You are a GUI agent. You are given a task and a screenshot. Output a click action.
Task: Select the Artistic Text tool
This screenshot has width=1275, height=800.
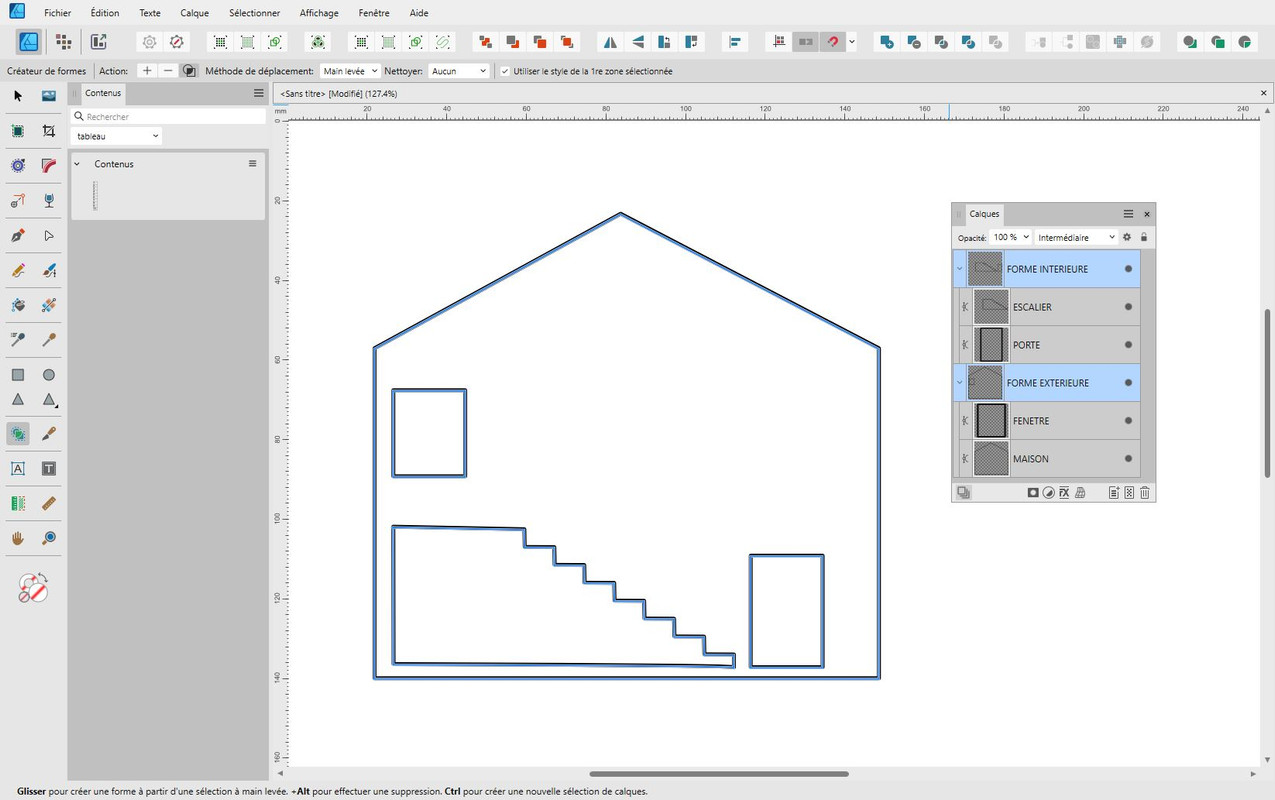[x=18, y=468]
